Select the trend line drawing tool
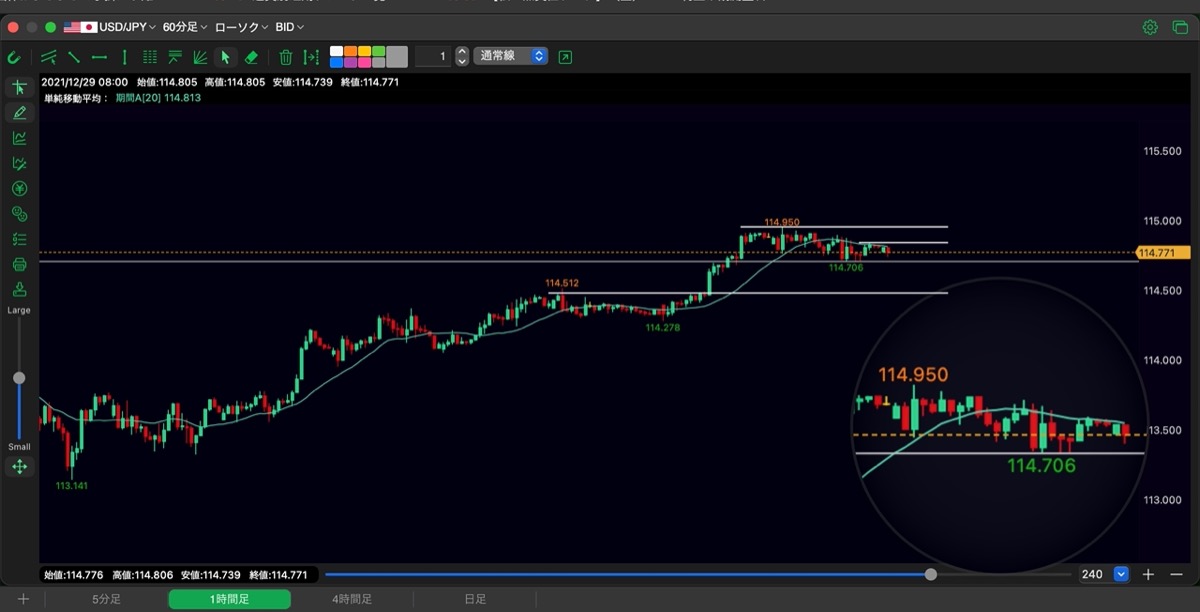 pos(73,57)
